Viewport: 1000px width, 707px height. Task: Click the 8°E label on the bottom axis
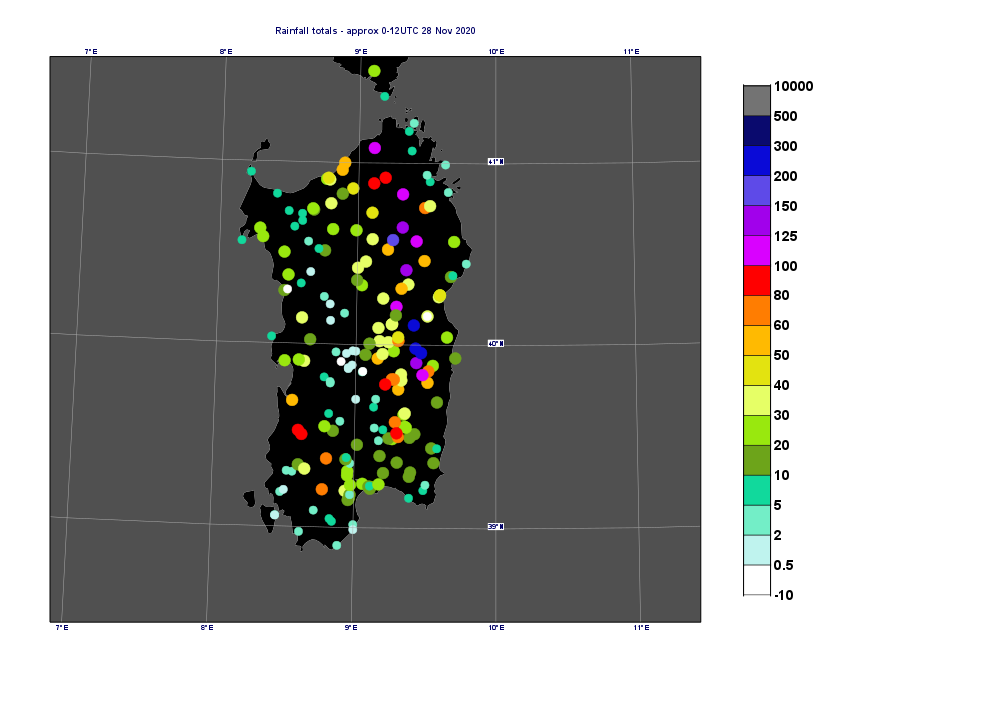(207, 628)
